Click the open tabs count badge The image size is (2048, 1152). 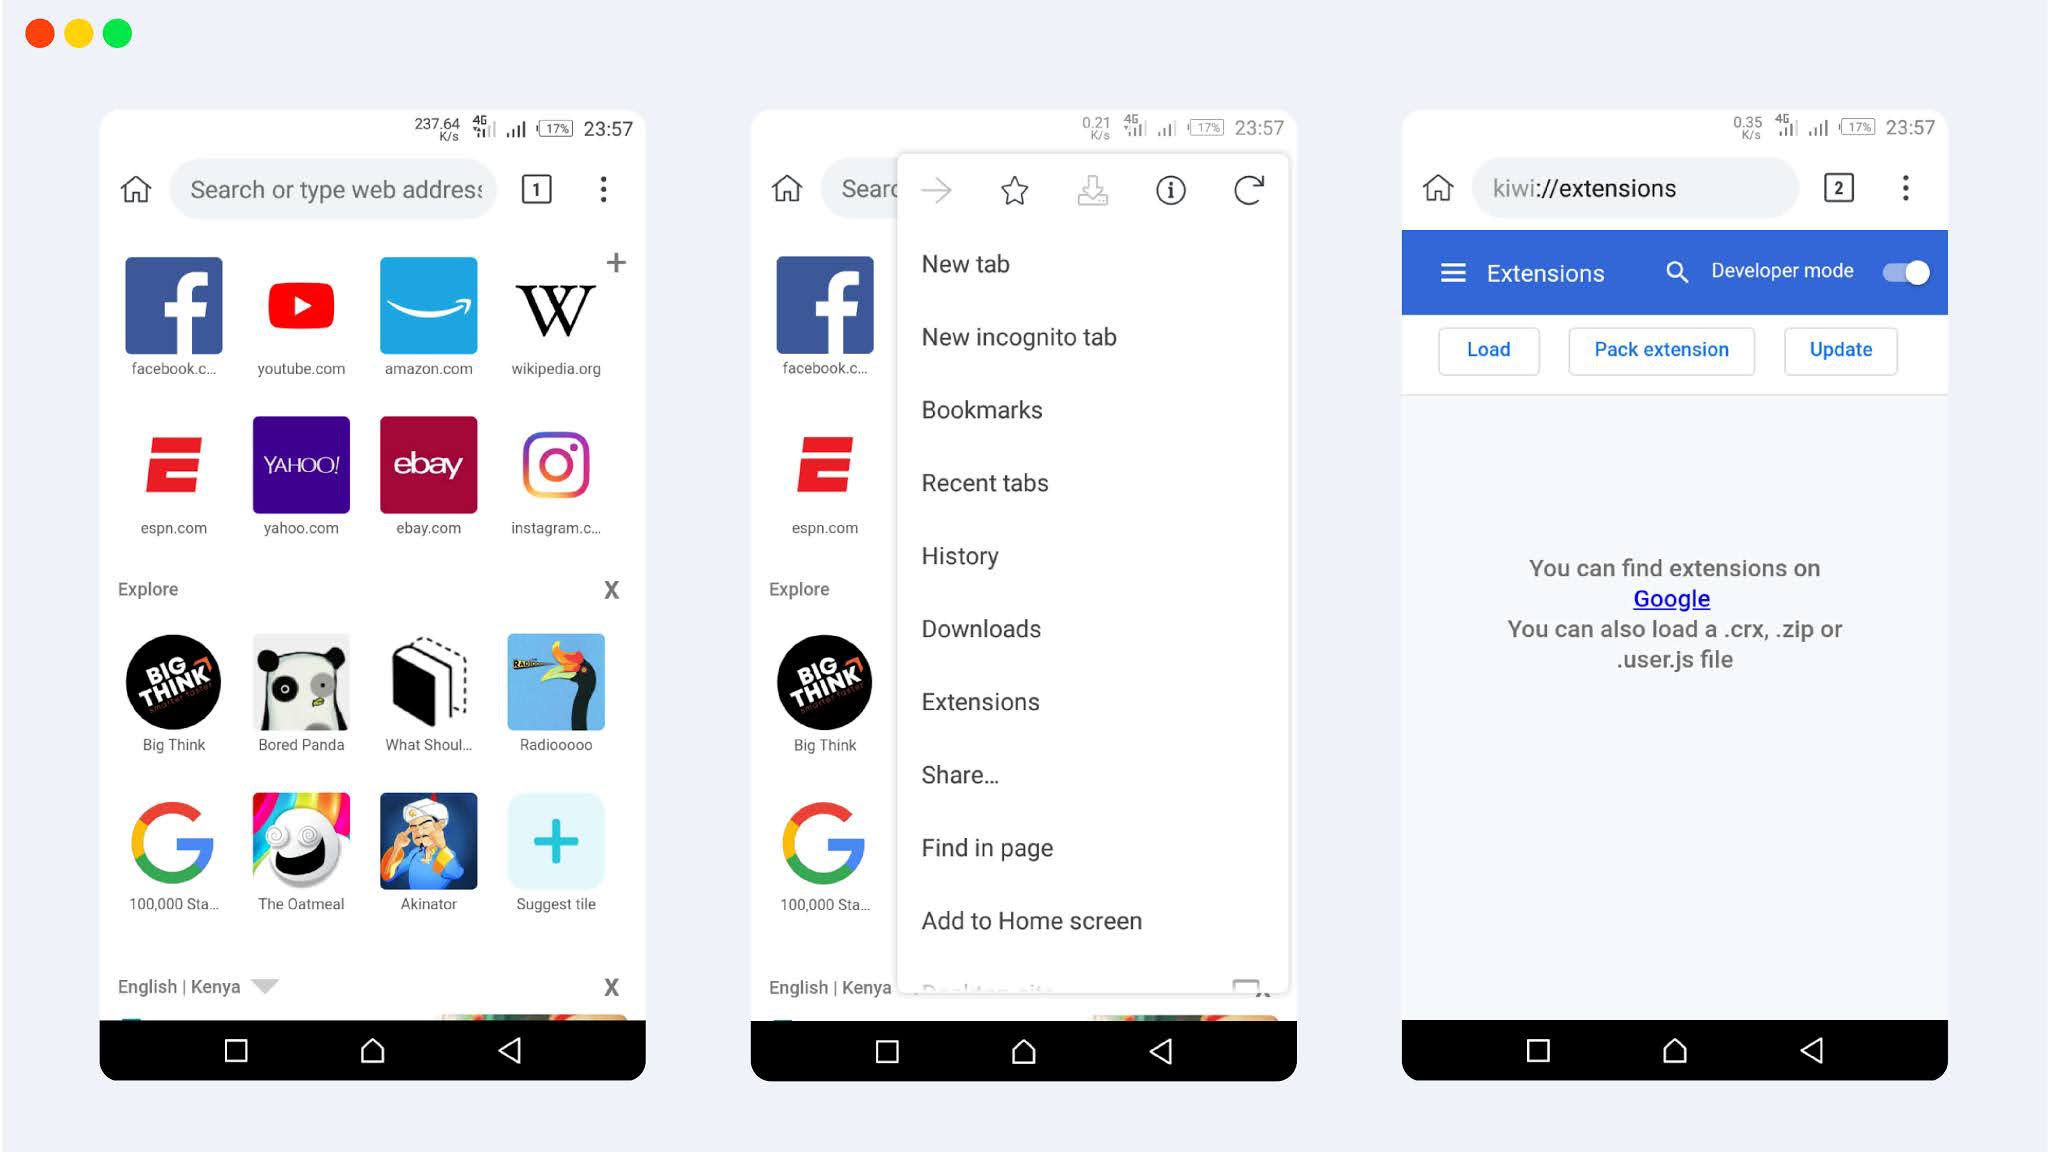click(x=536, y=188)
